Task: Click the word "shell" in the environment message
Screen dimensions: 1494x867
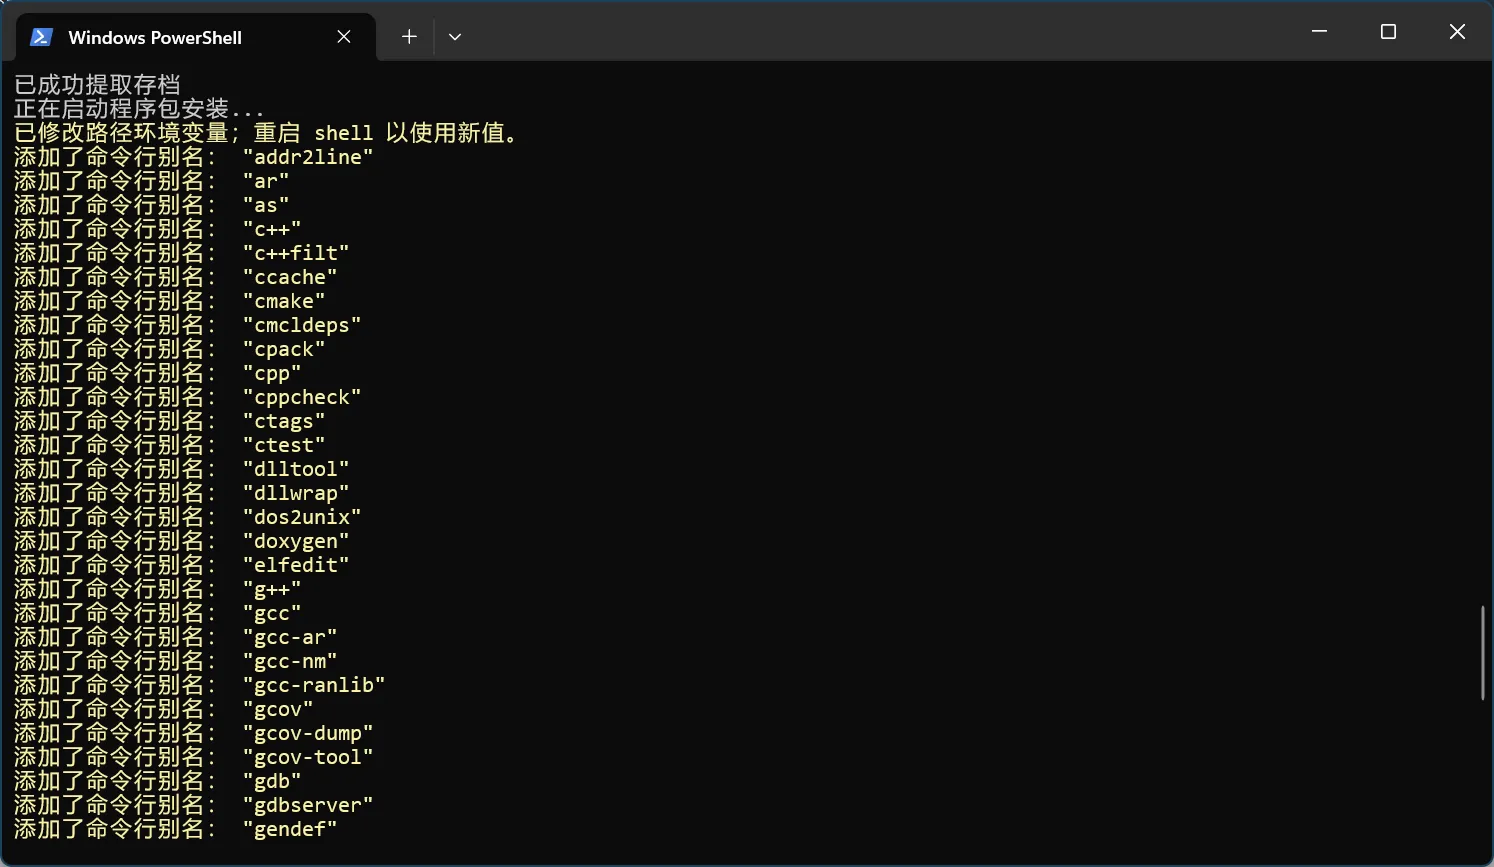Action: [343, 133]
